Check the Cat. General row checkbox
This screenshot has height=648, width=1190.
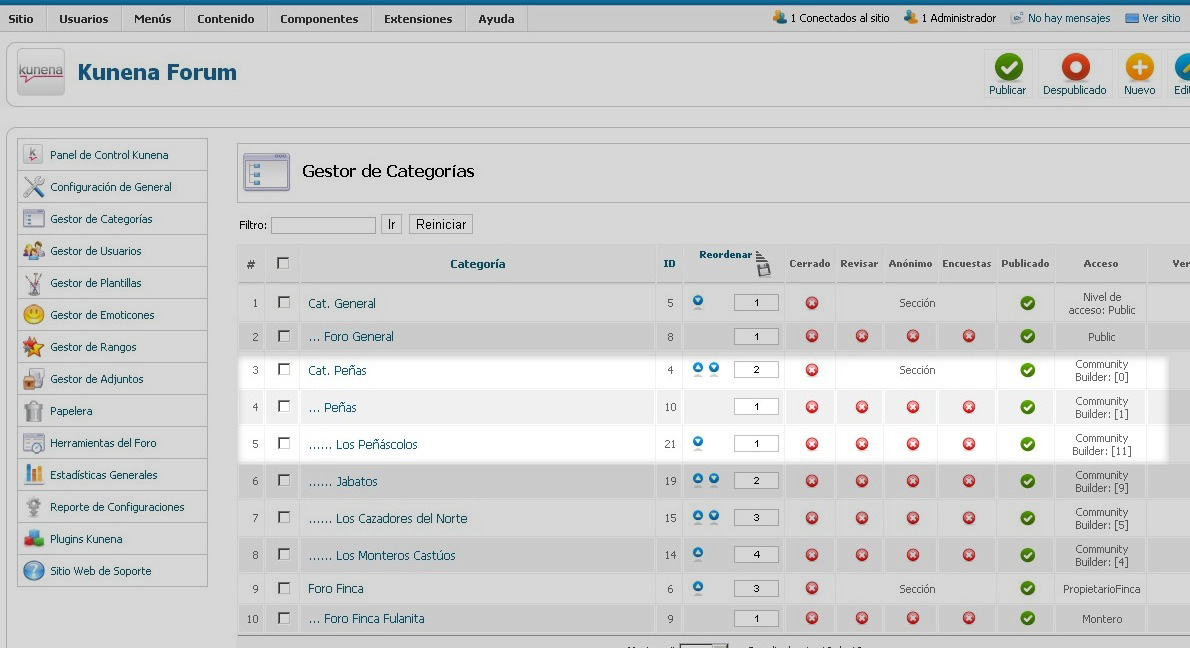[x=284, y=302]
